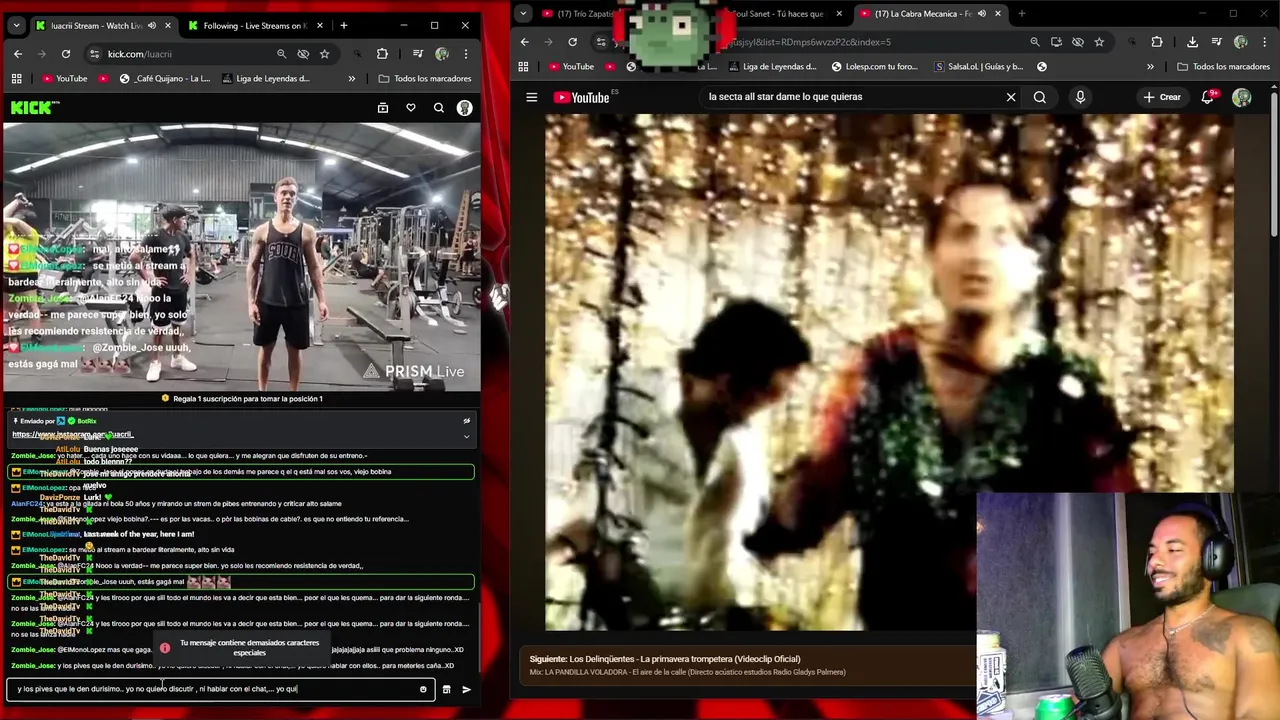Open 'Todos los marcadores' in the YouTube window
The image size is (1280, 720).
(x=1223, y=67)
